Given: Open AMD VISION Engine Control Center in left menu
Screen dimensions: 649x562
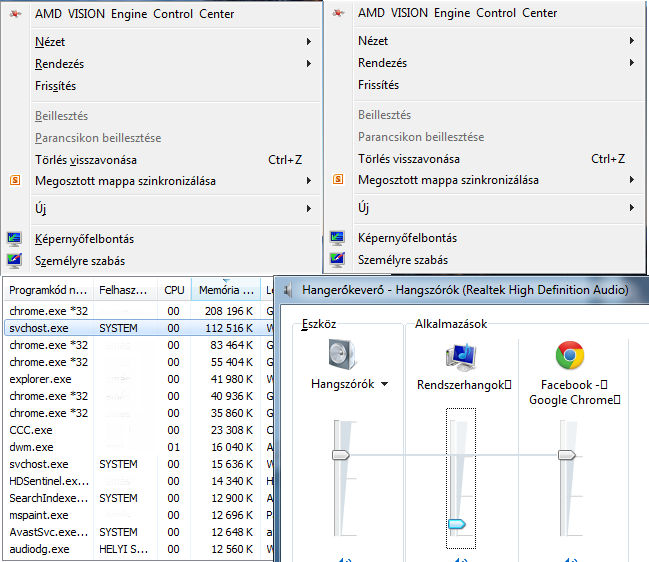Looking at the screenshot, I should click(x=135, y=14).
